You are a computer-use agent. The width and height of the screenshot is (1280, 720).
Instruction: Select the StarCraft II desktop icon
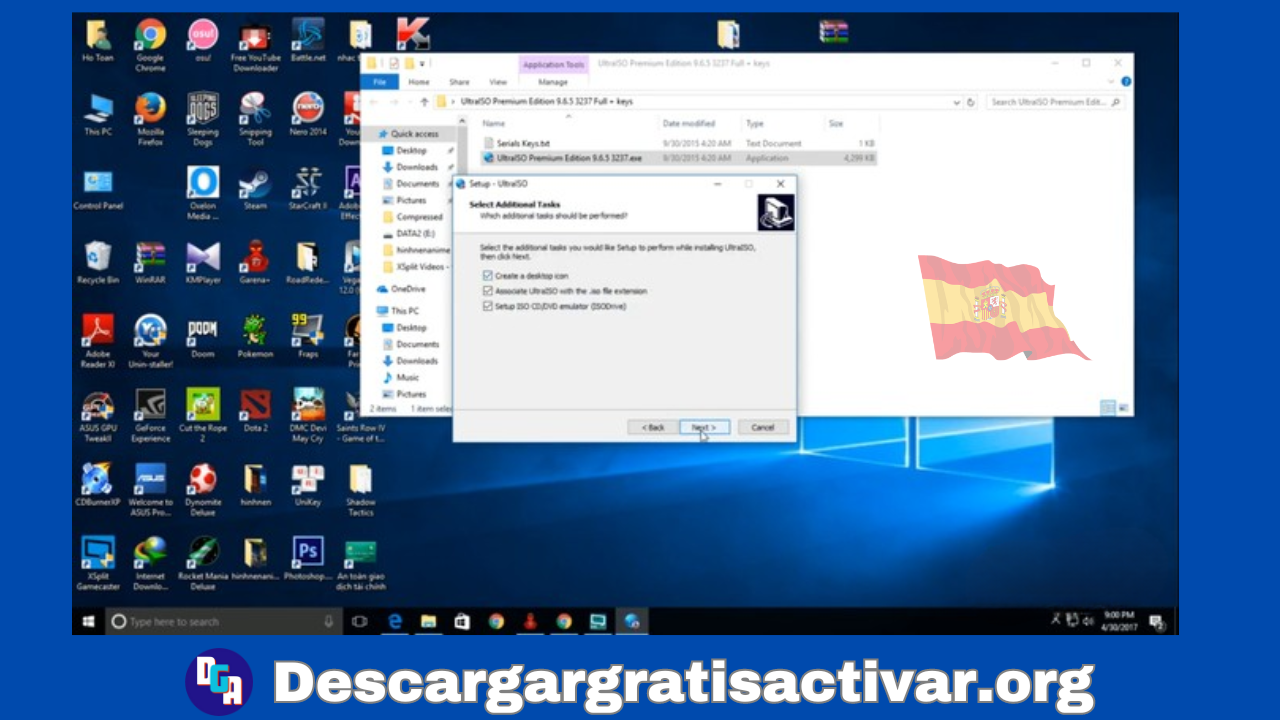tap(307, 188)
